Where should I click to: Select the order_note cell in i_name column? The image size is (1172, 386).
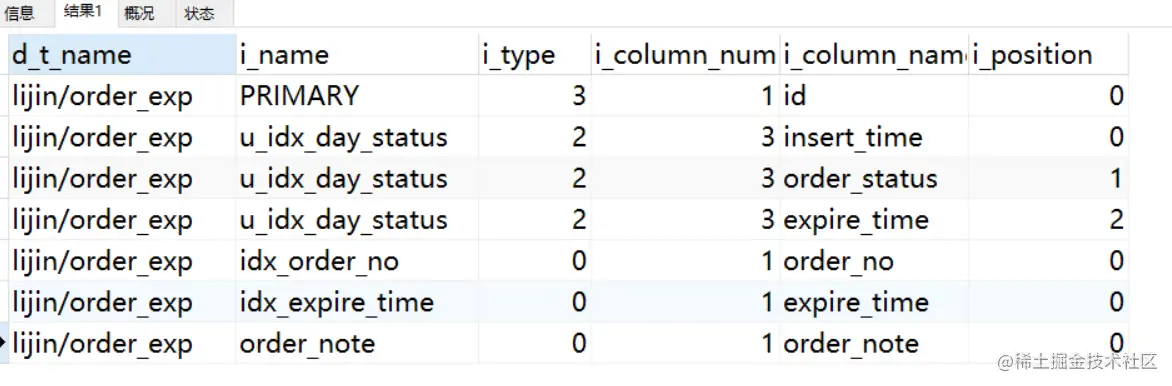(357, 343)
